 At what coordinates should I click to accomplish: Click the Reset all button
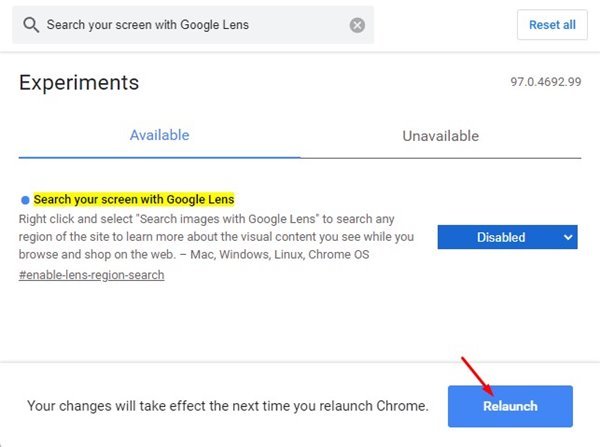coord(552,25)
